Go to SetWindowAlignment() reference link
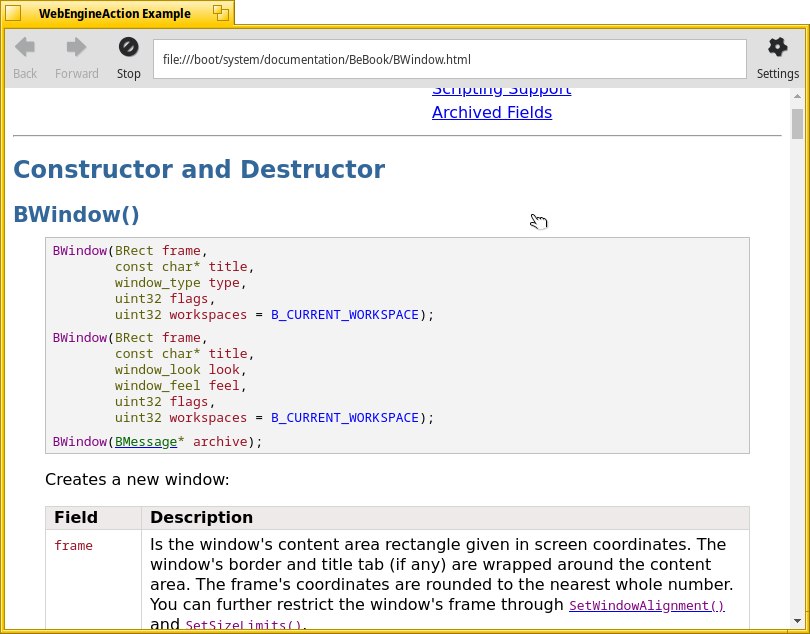Screen dimensions: 810x634 coord(646,606)
